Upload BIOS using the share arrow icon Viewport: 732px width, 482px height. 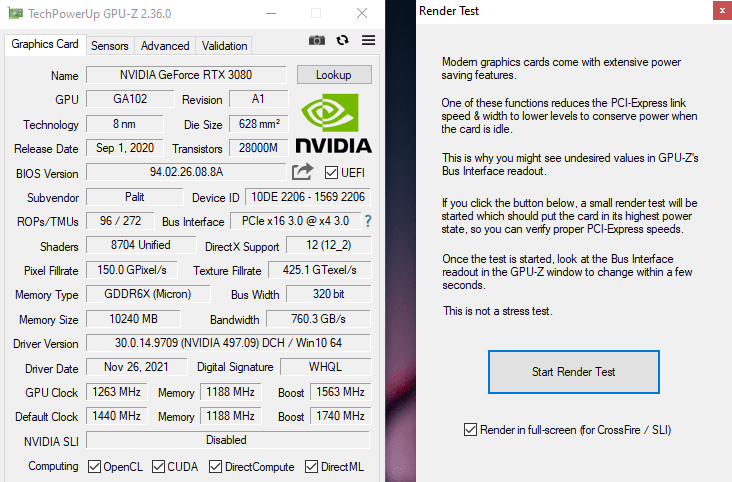pyautogui.click(x=302, y=172)
